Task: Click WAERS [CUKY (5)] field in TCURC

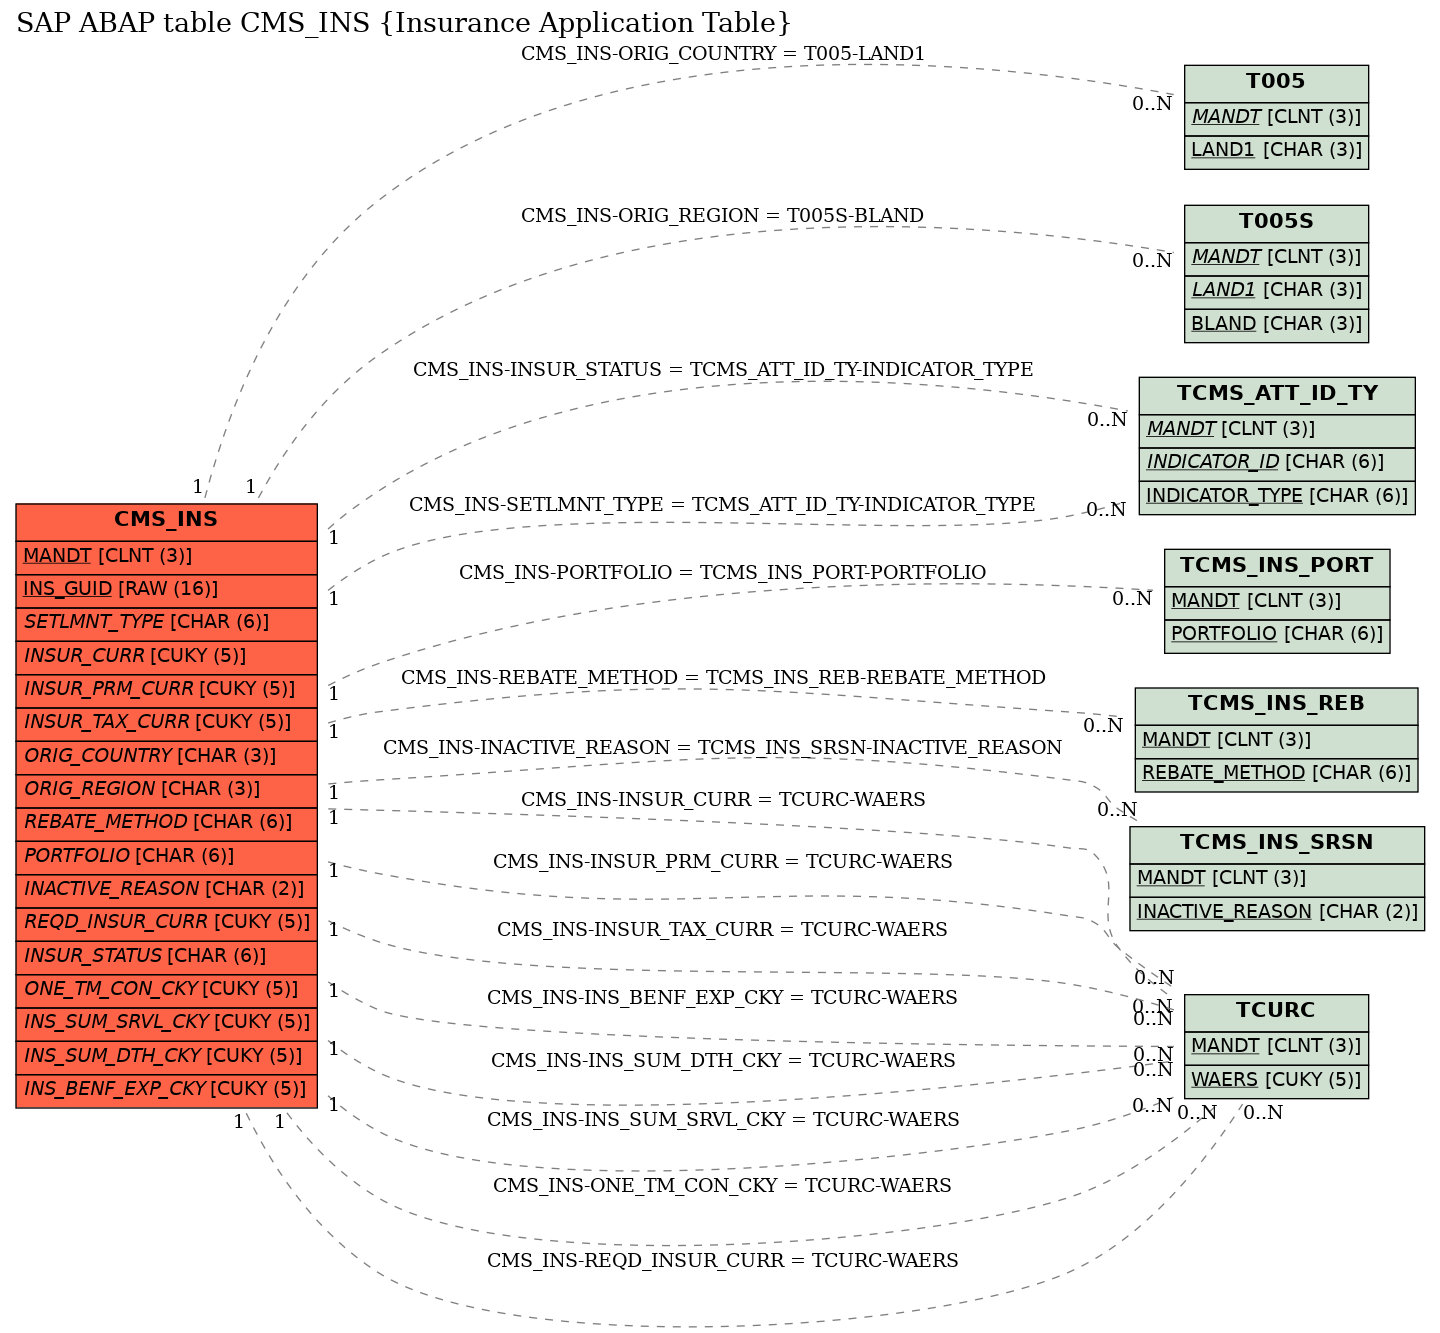Action: click(1276, 1081)
